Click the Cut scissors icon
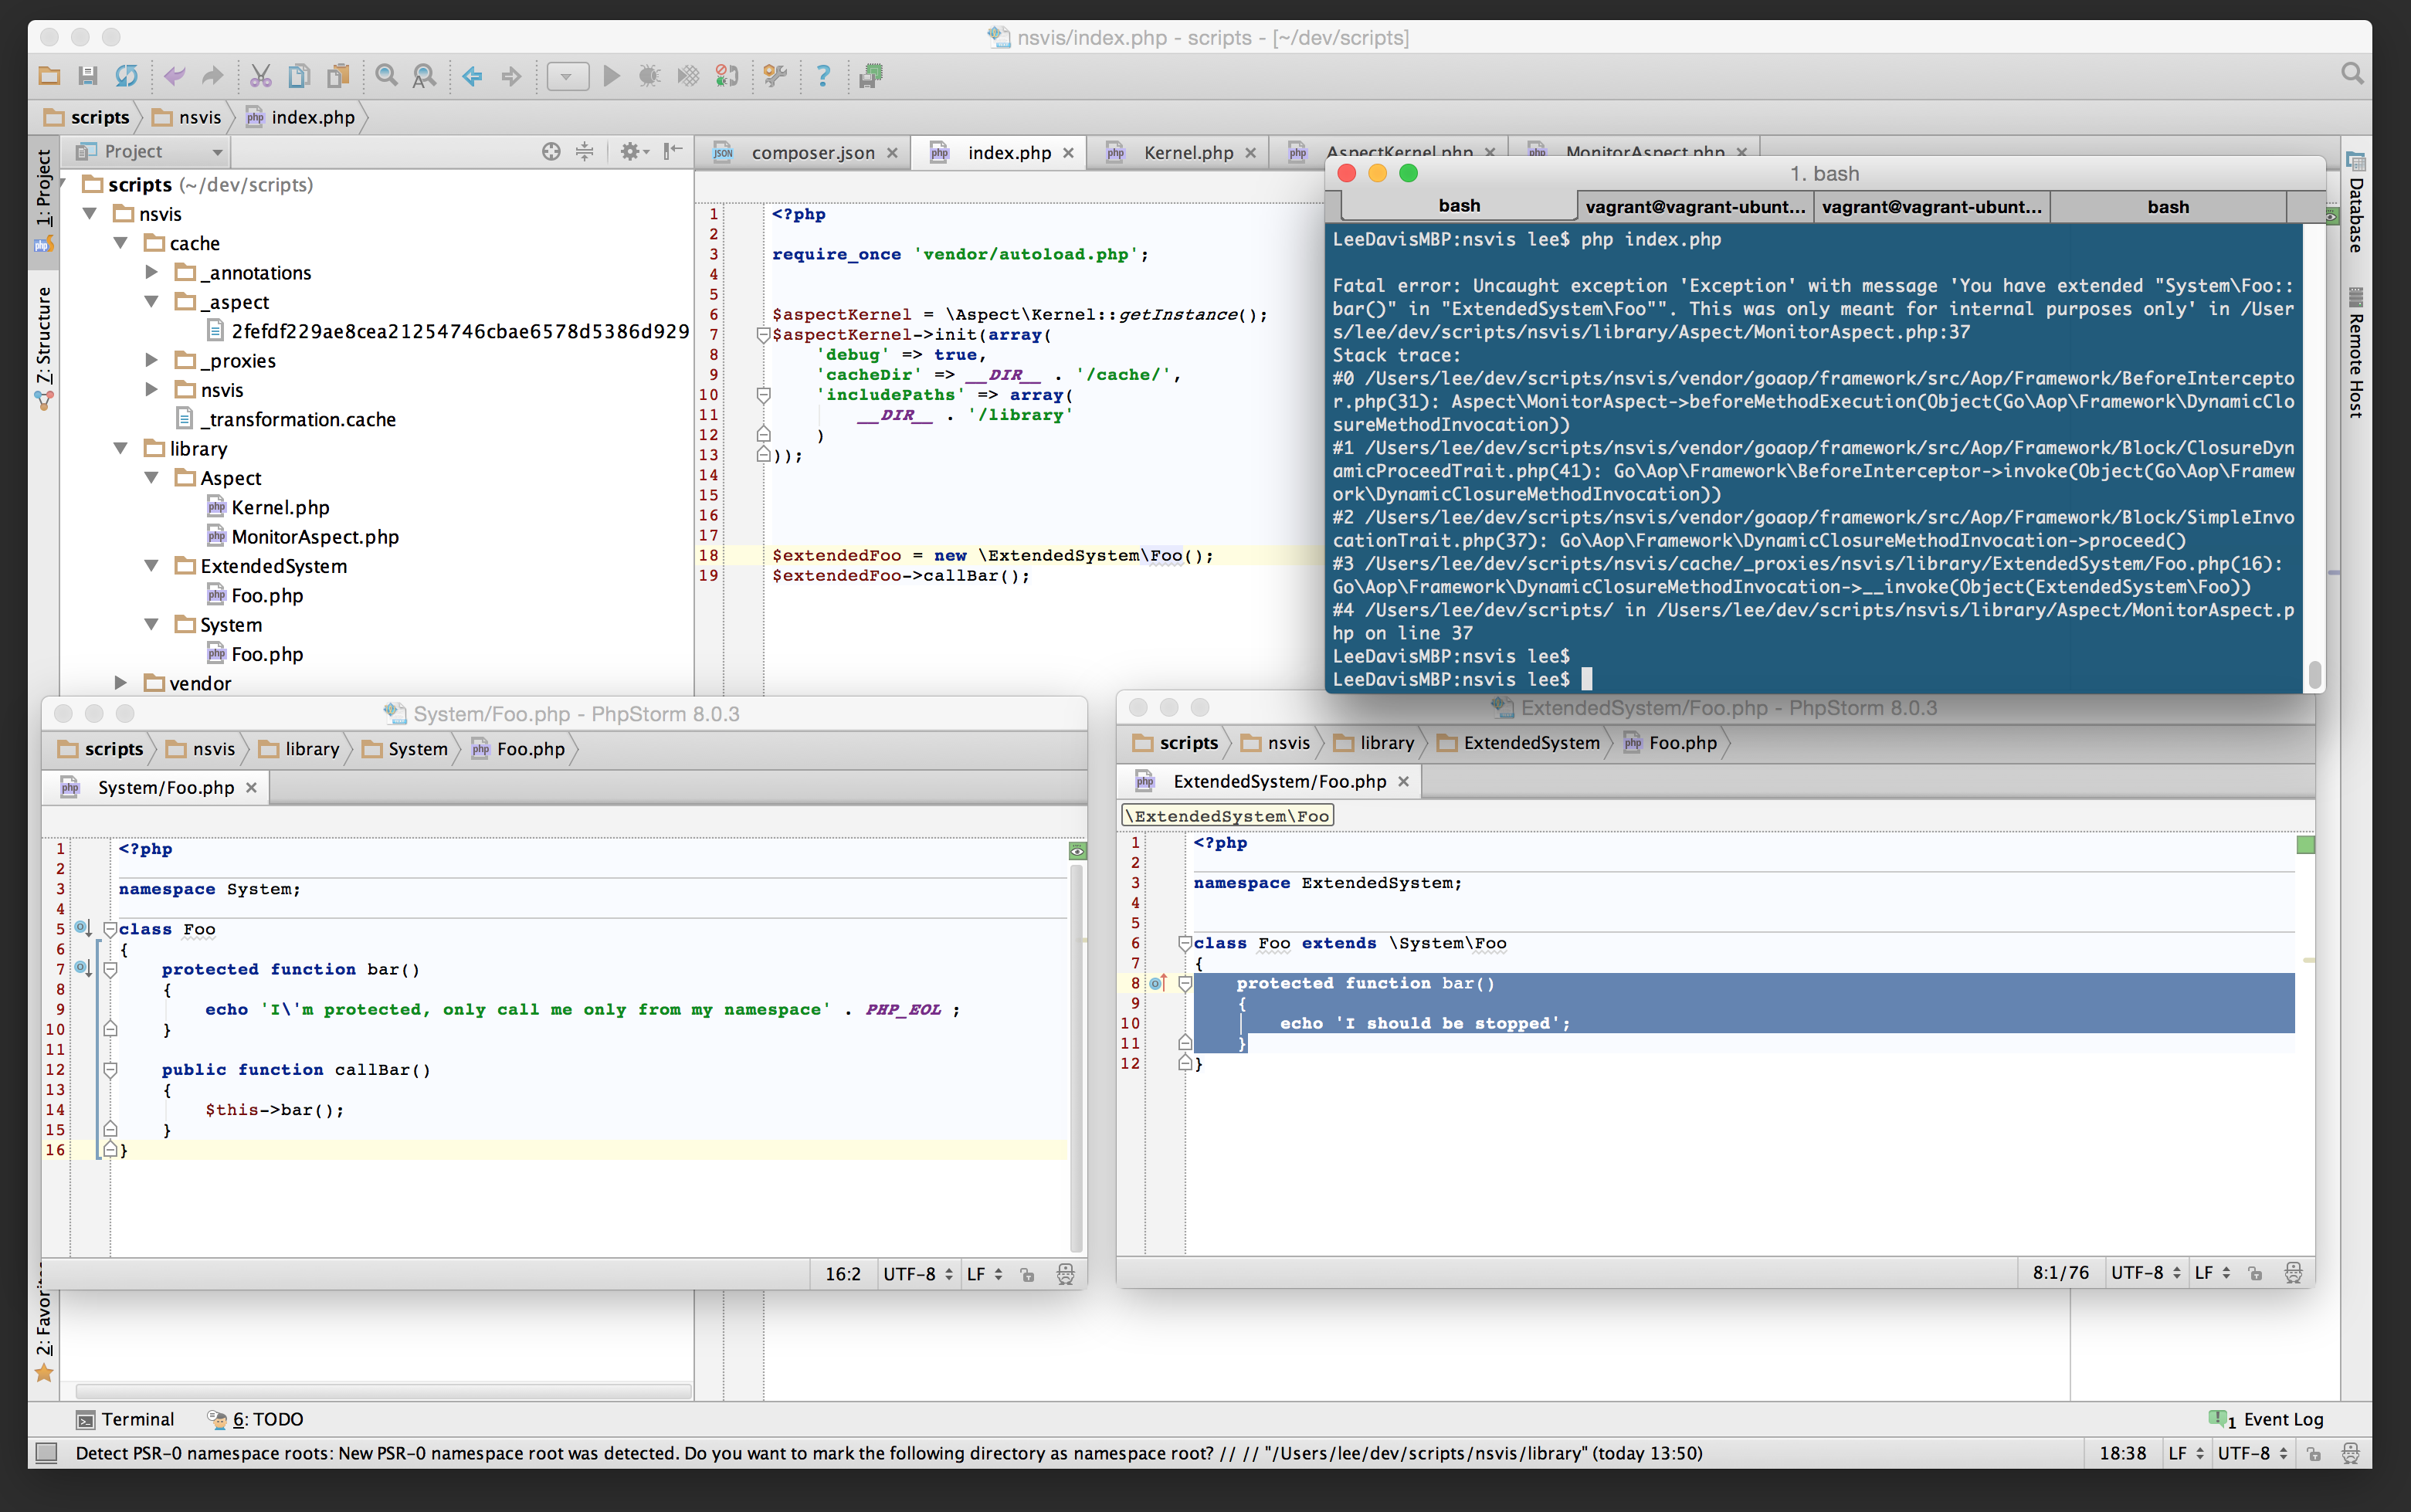The height and width of the screenshot is (1512, 2411). (261, 76)
